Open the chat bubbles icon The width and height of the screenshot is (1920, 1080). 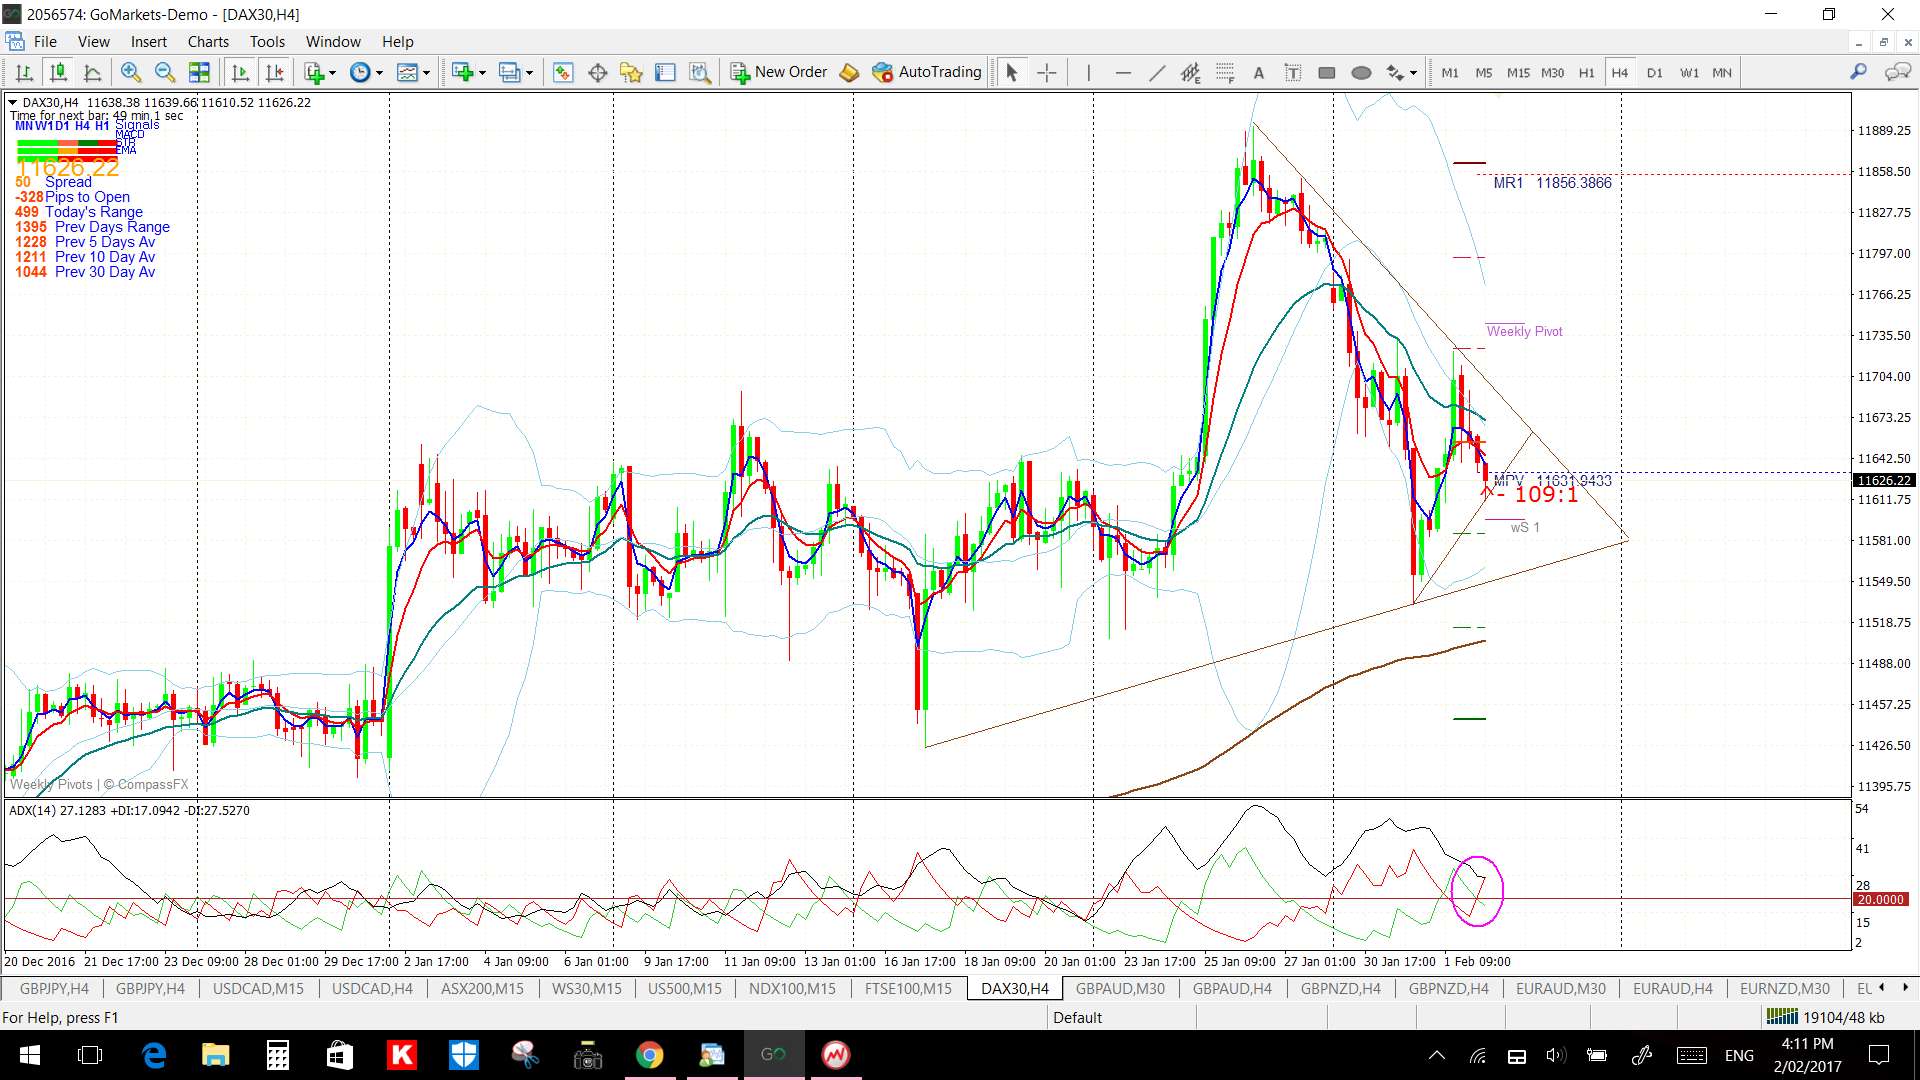pos(1897,72)
